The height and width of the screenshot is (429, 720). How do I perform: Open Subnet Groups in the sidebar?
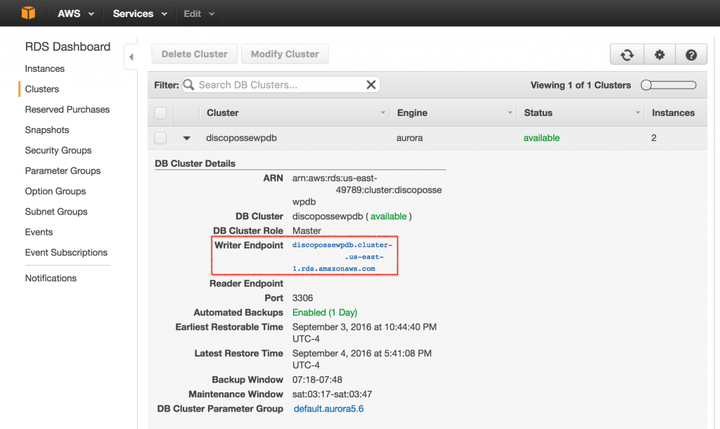tap(56, 212)
